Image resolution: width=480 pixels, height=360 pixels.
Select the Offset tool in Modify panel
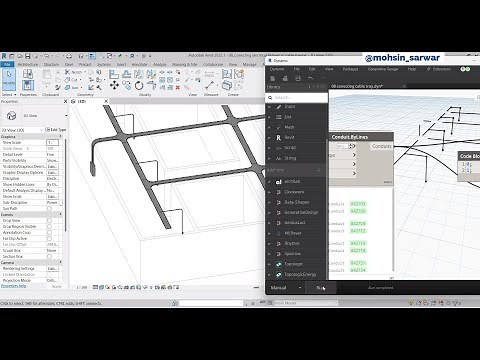[127, 74]
